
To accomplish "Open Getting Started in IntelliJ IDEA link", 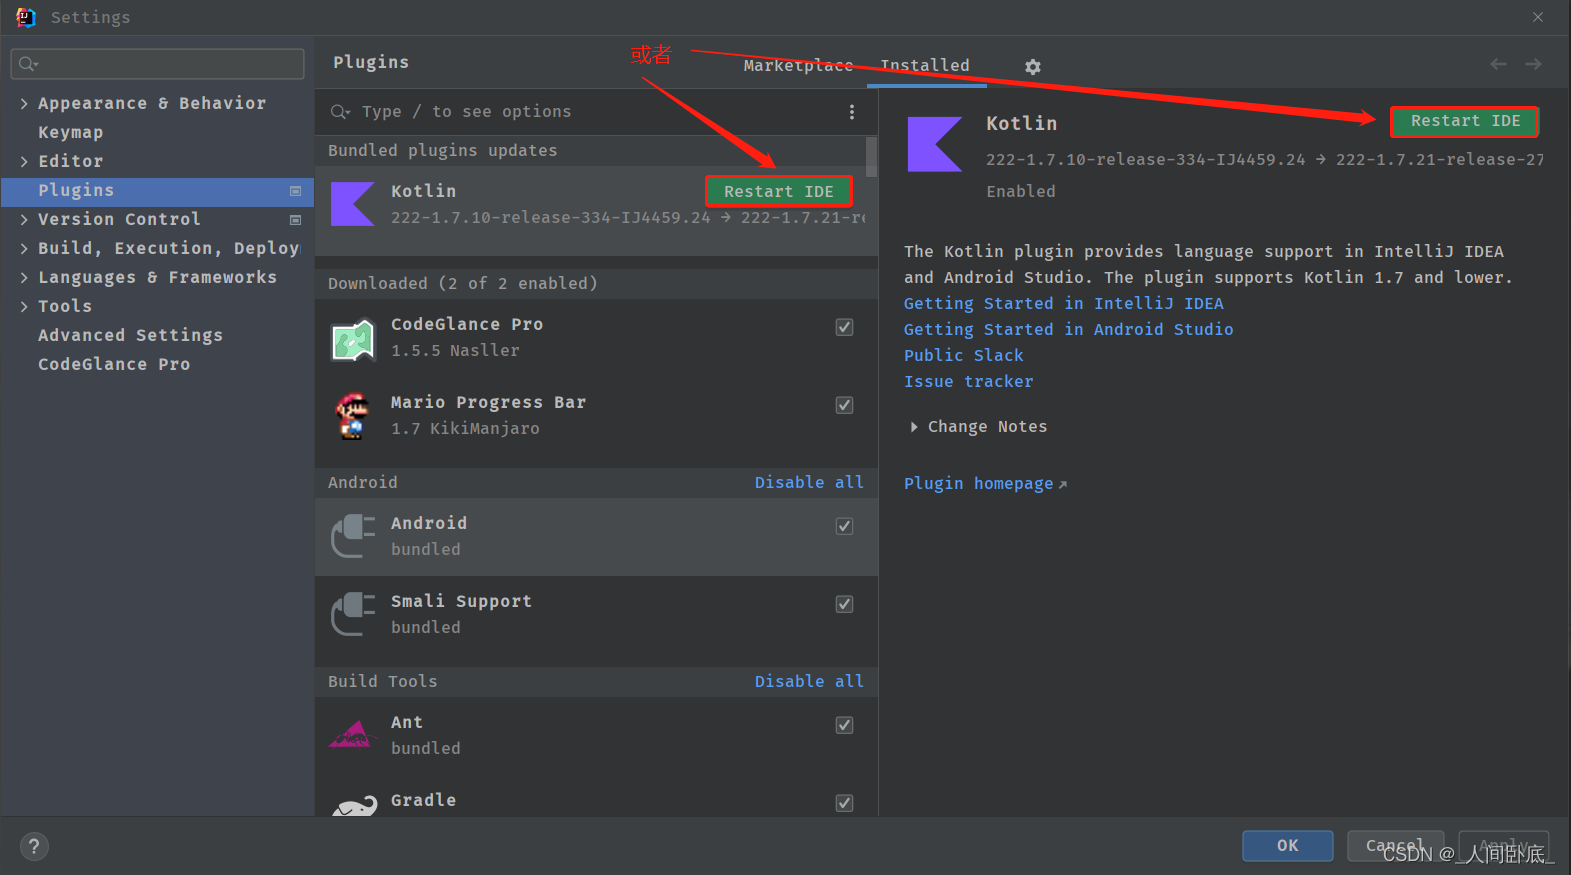I will click(x=1064, y=304).
